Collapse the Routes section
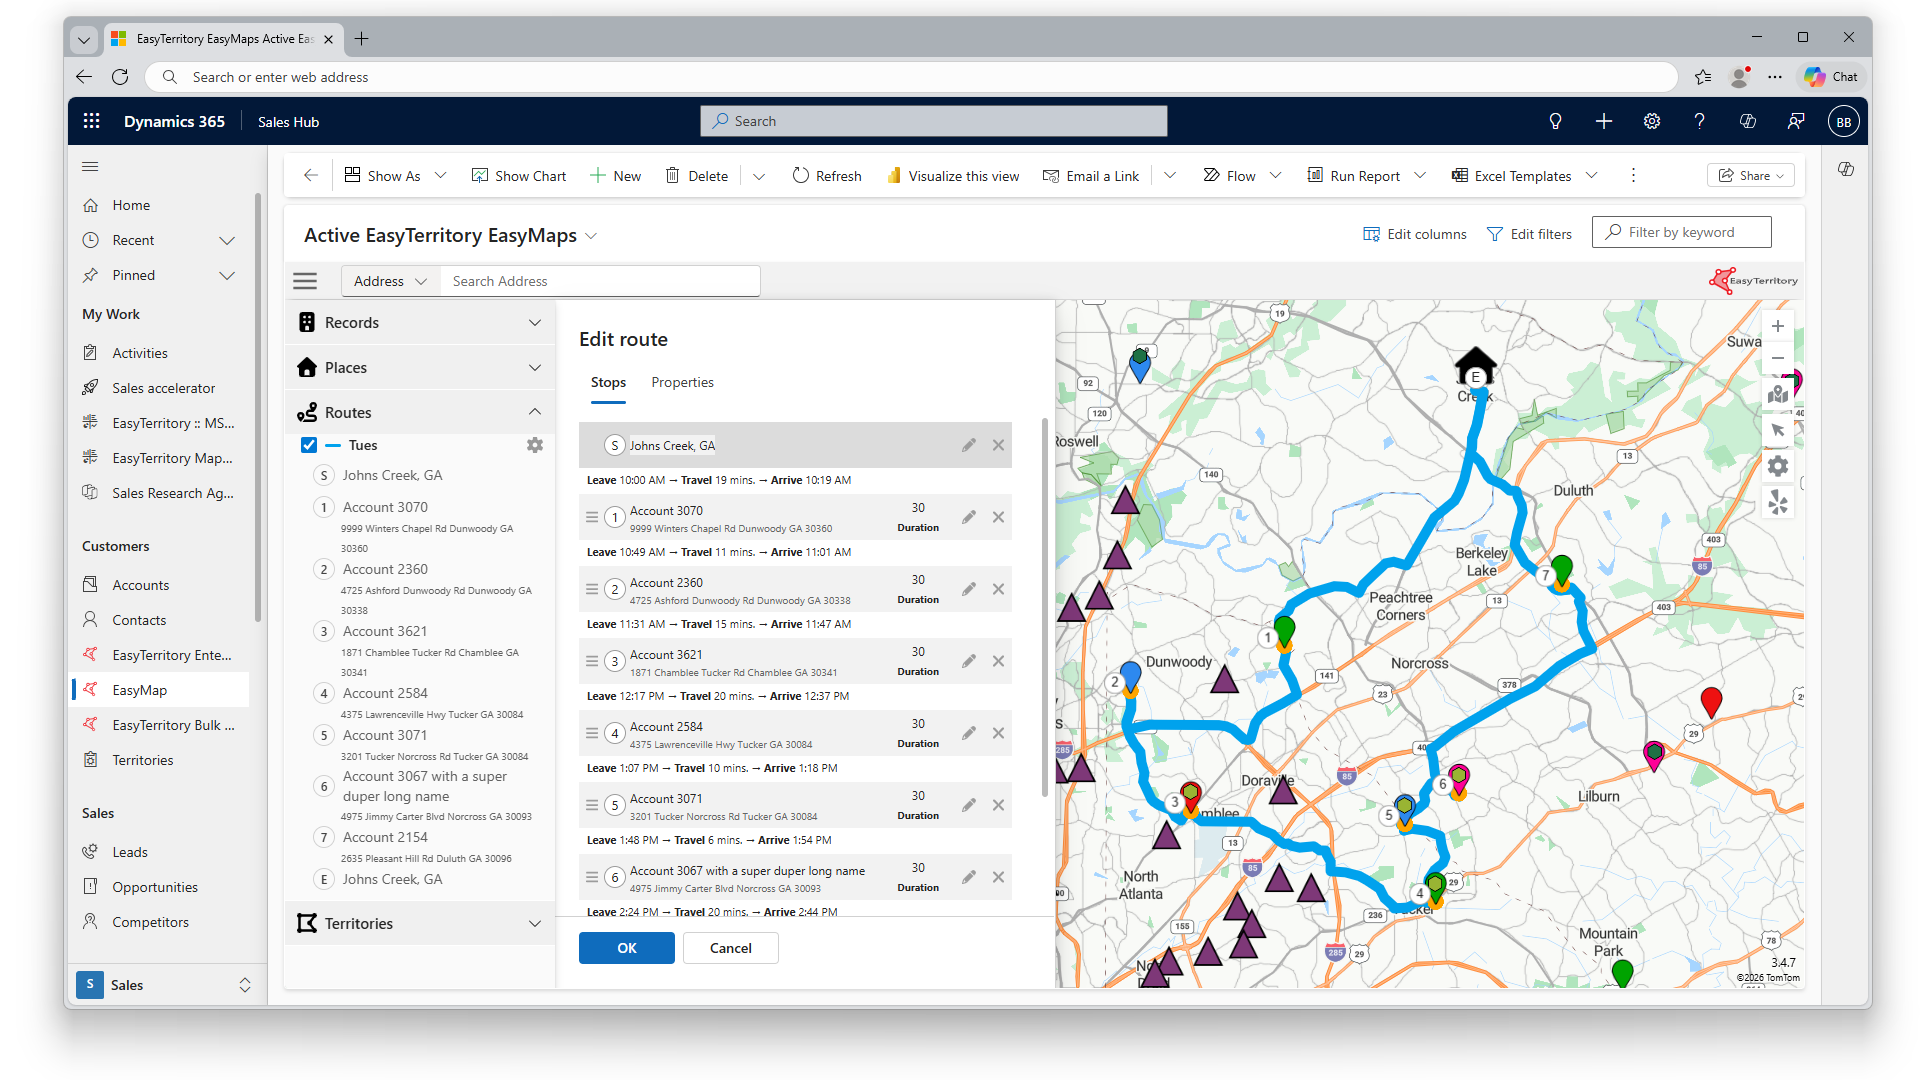 pyautogui.click(x=535, y=412)
